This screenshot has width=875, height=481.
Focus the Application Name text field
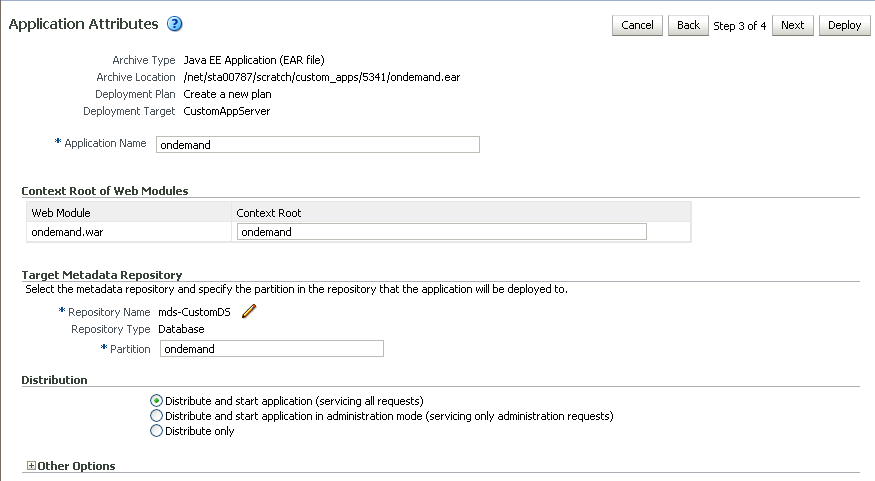(x=317, y=144)
